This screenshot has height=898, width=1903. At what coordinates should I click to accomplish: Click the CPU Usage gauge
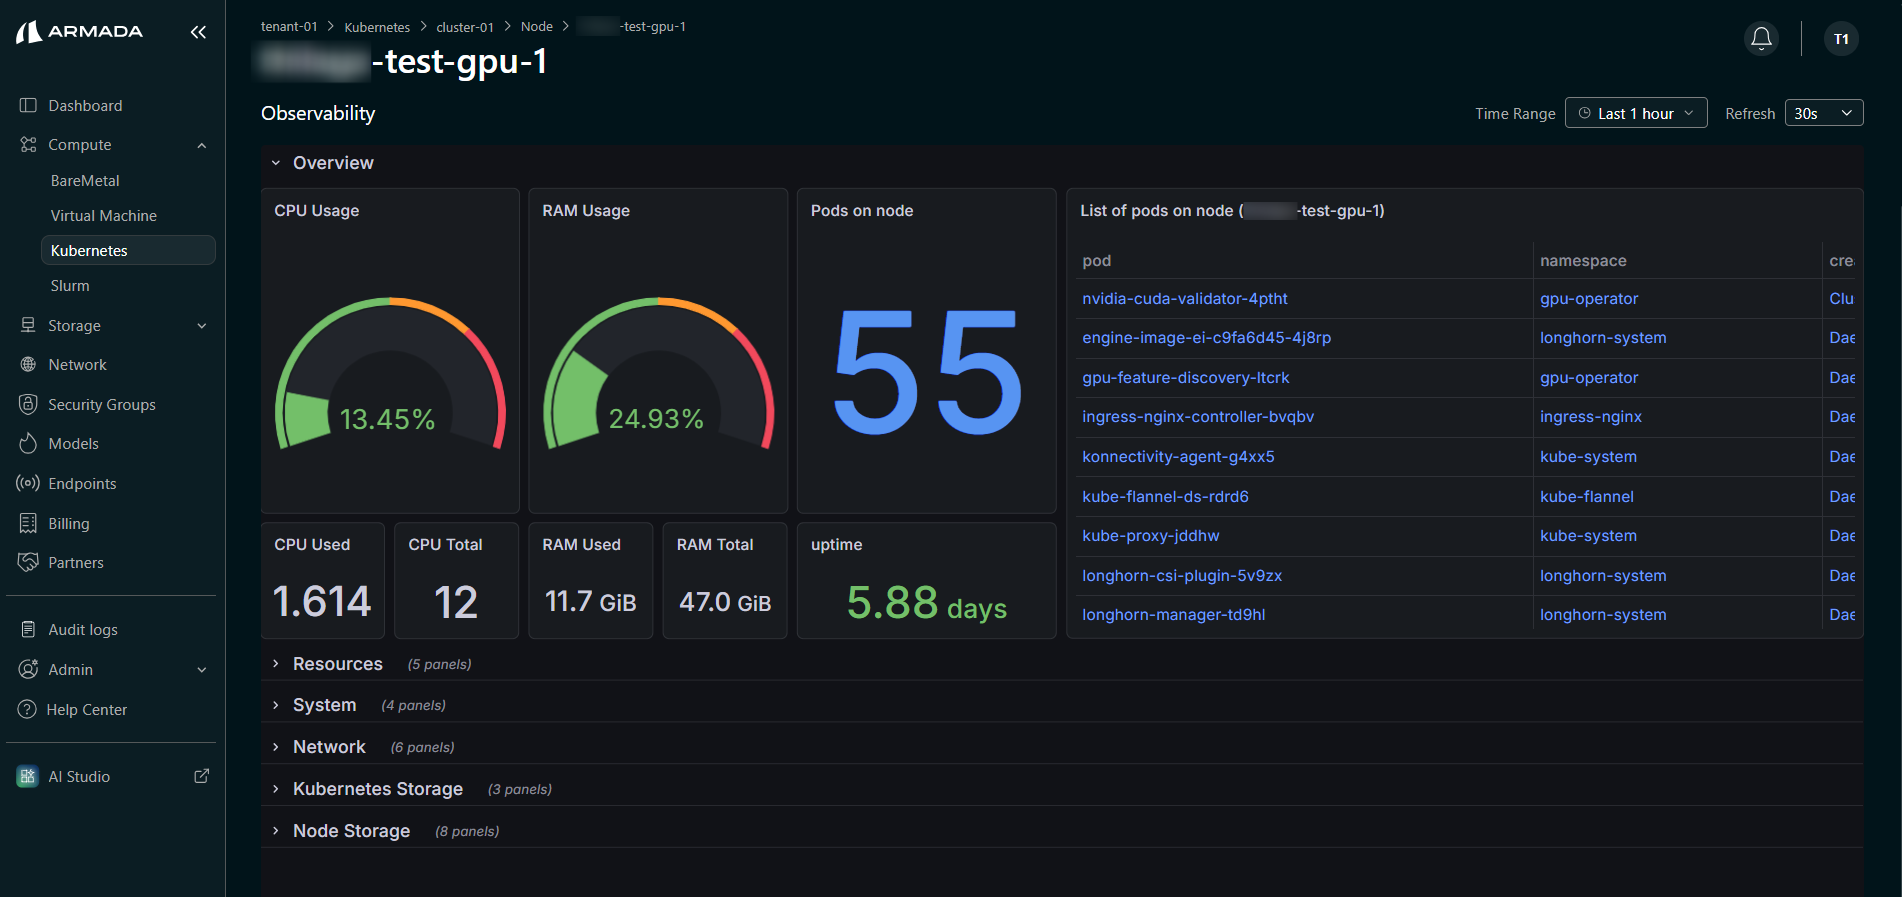coord(390,375)
